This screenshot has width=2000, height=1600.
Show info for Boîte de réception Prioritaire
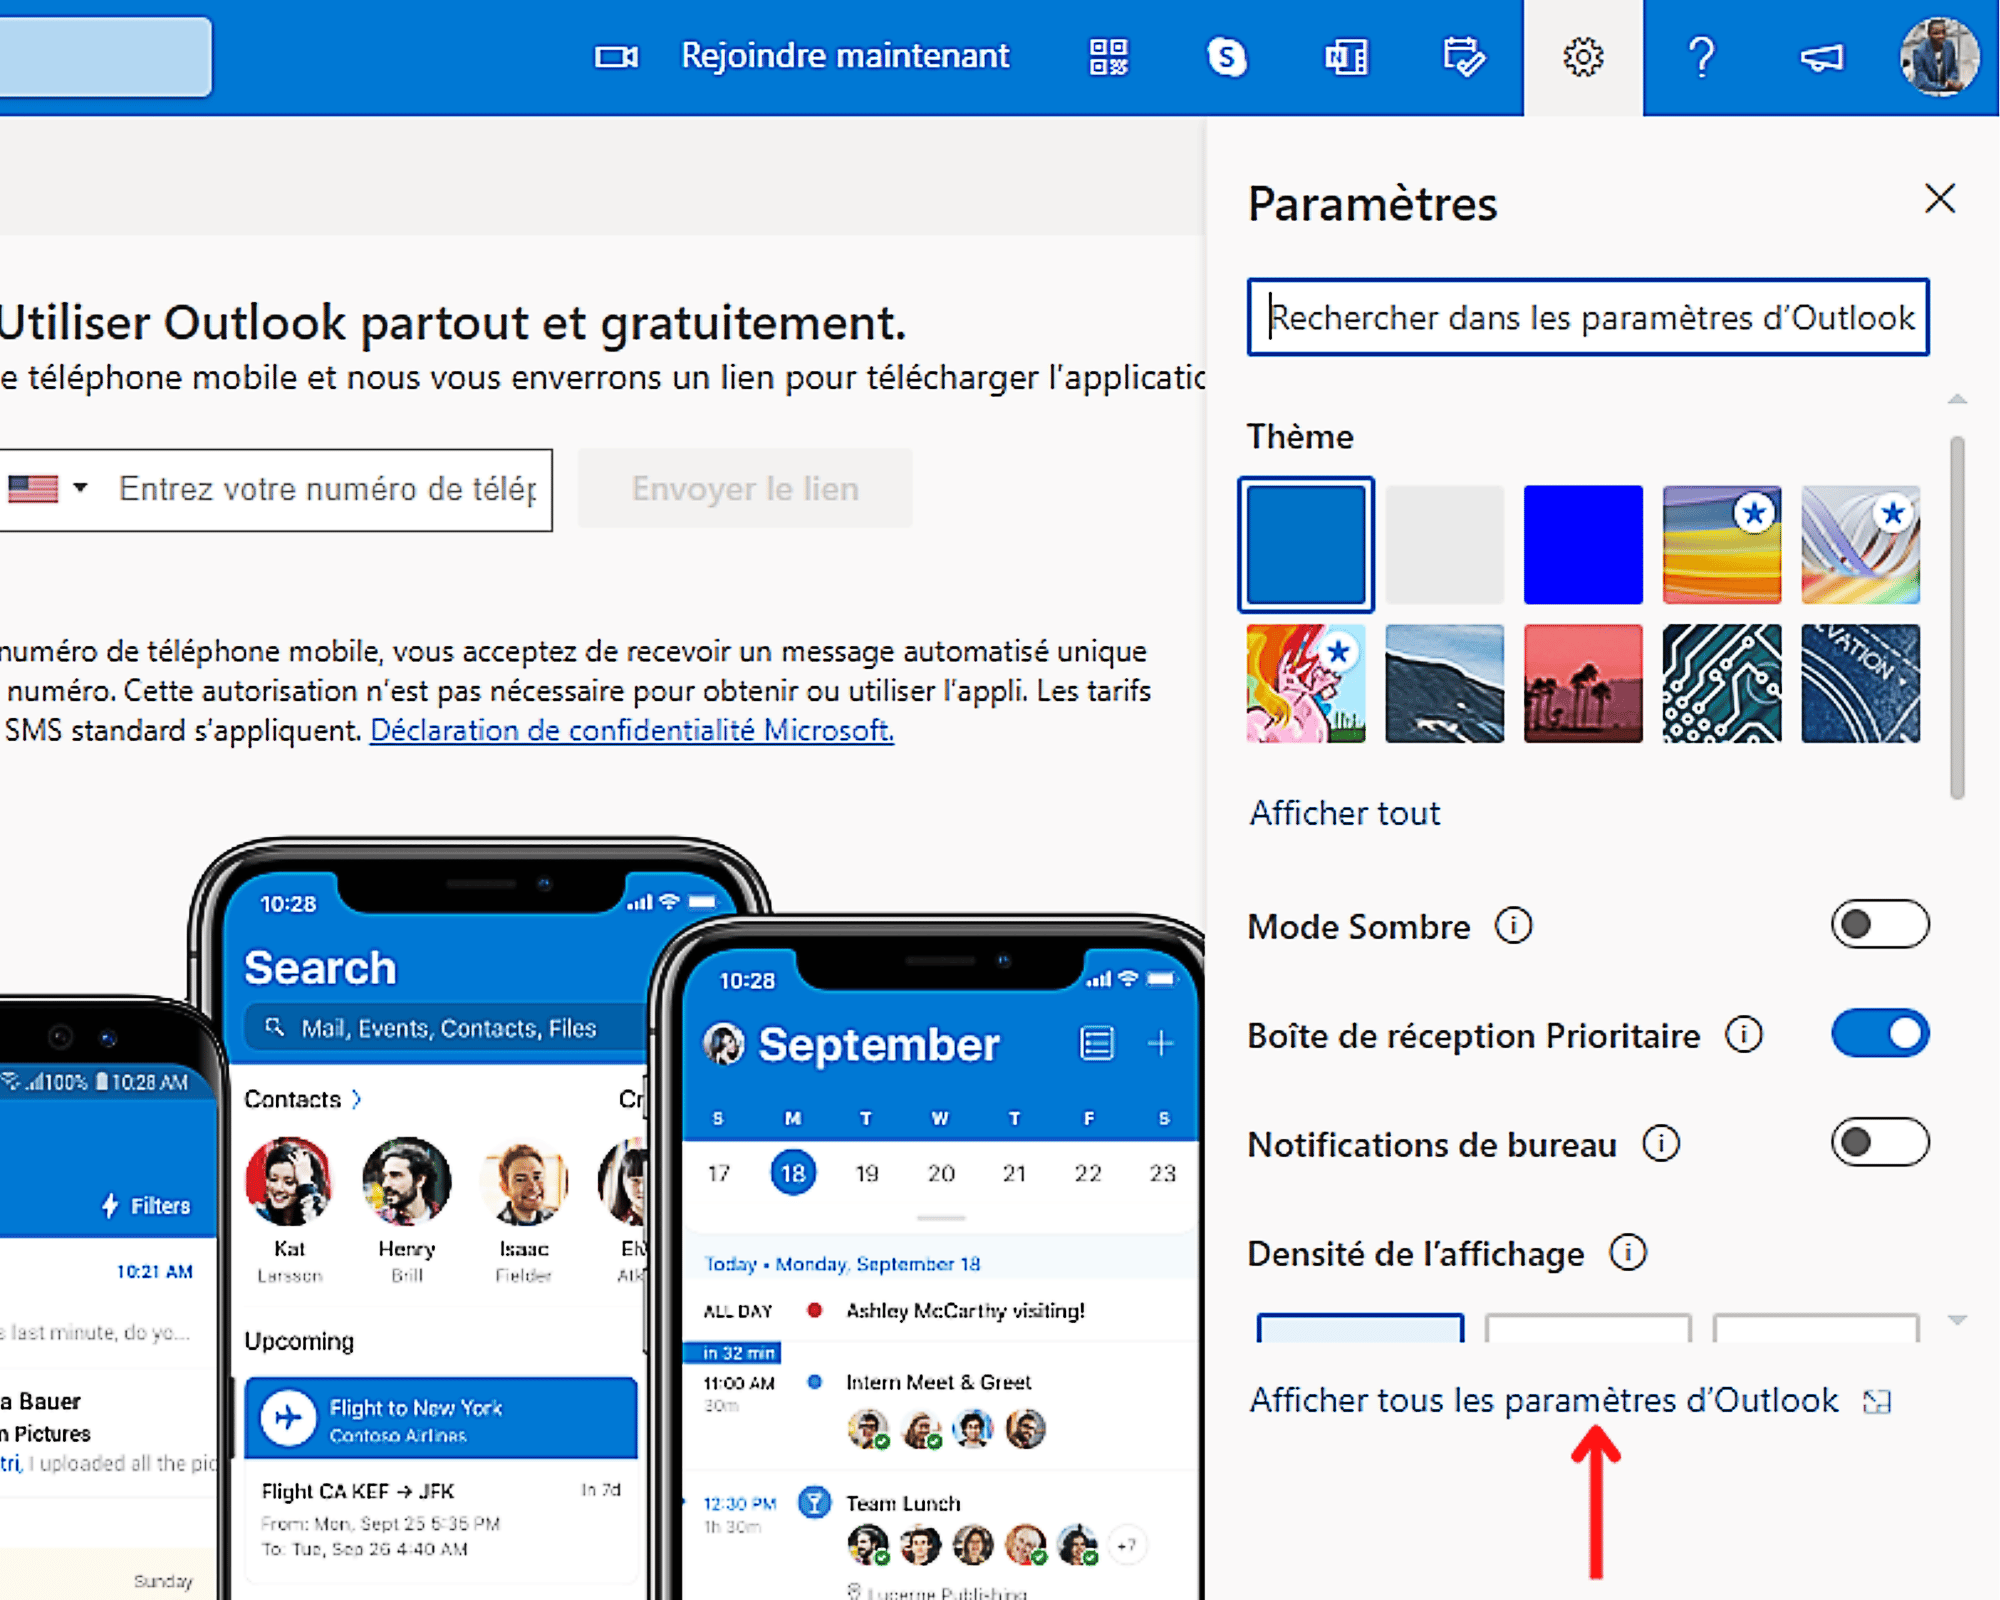[1744, 1035]
